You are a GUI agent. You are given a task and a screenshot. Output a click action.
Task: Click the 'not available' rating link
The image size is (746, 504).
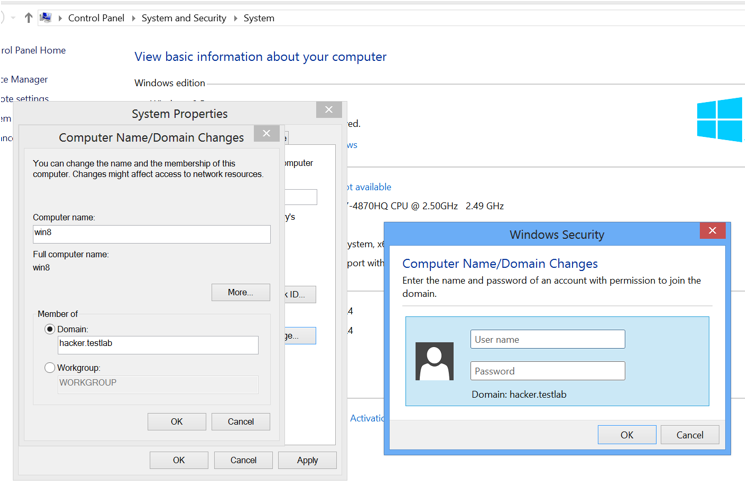point(369,187)
